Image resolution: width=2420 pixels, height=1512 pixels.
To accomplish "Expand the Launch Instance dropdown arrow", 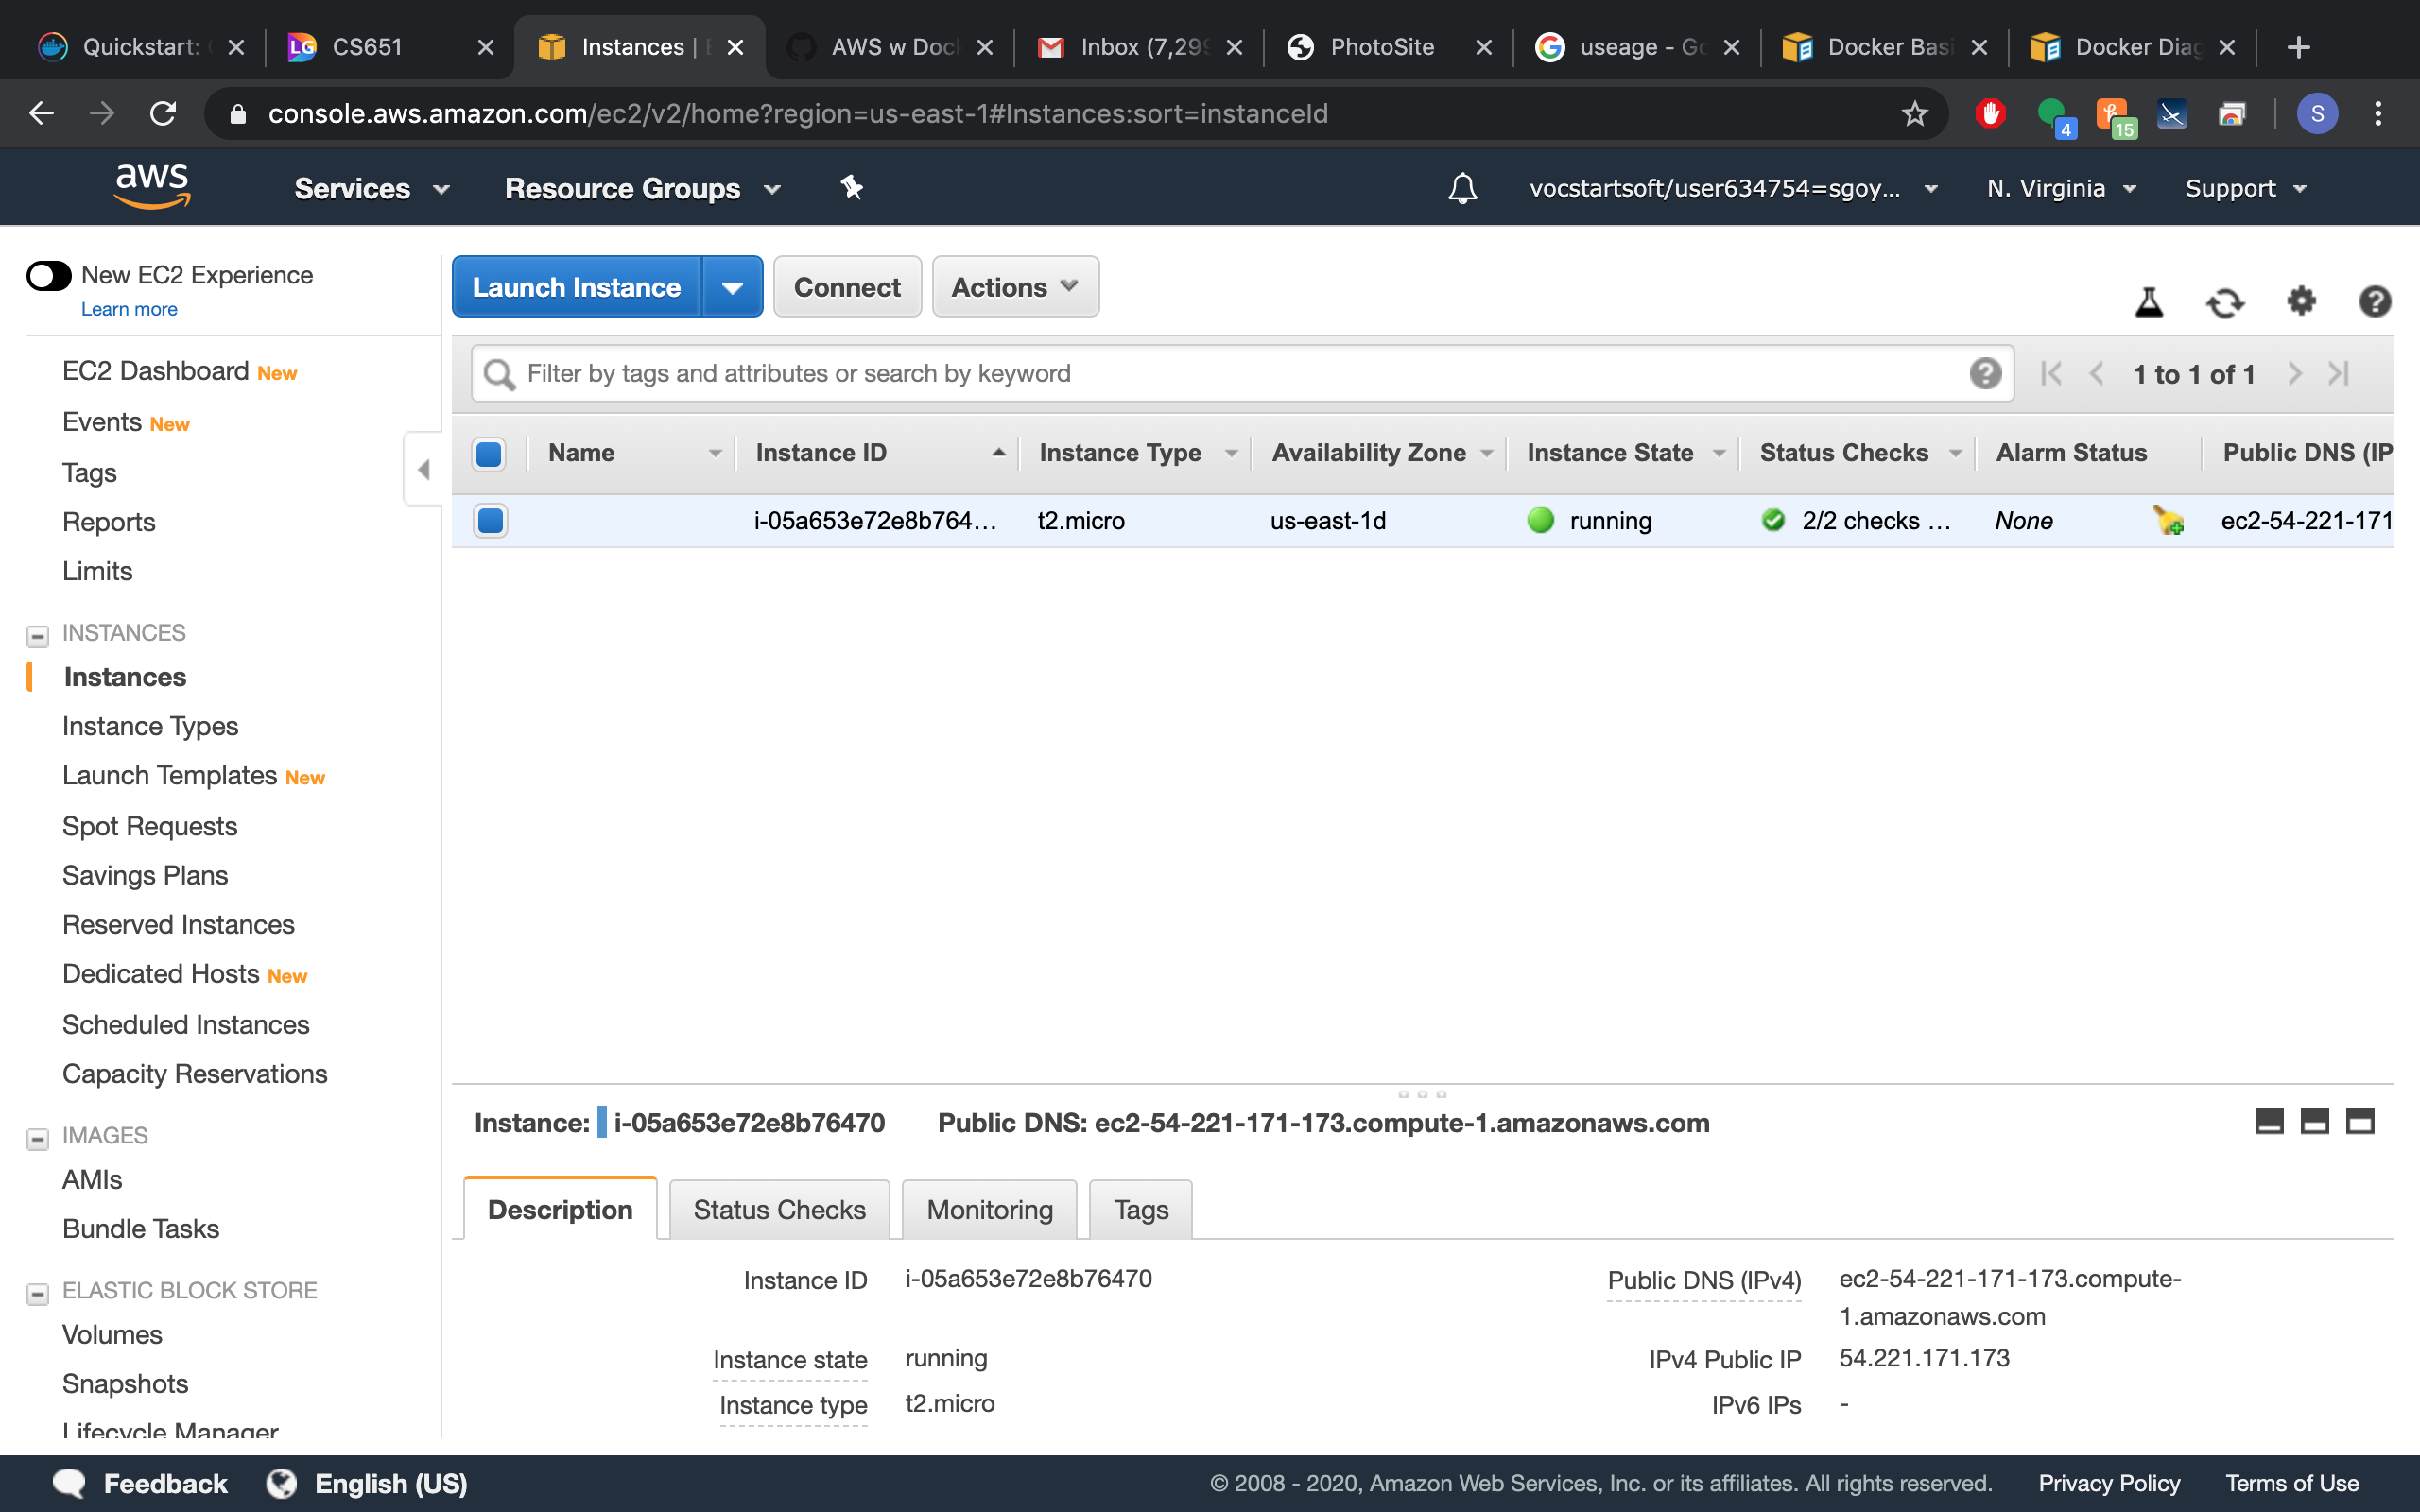I will pyautogui.click(x=733, y=288).
